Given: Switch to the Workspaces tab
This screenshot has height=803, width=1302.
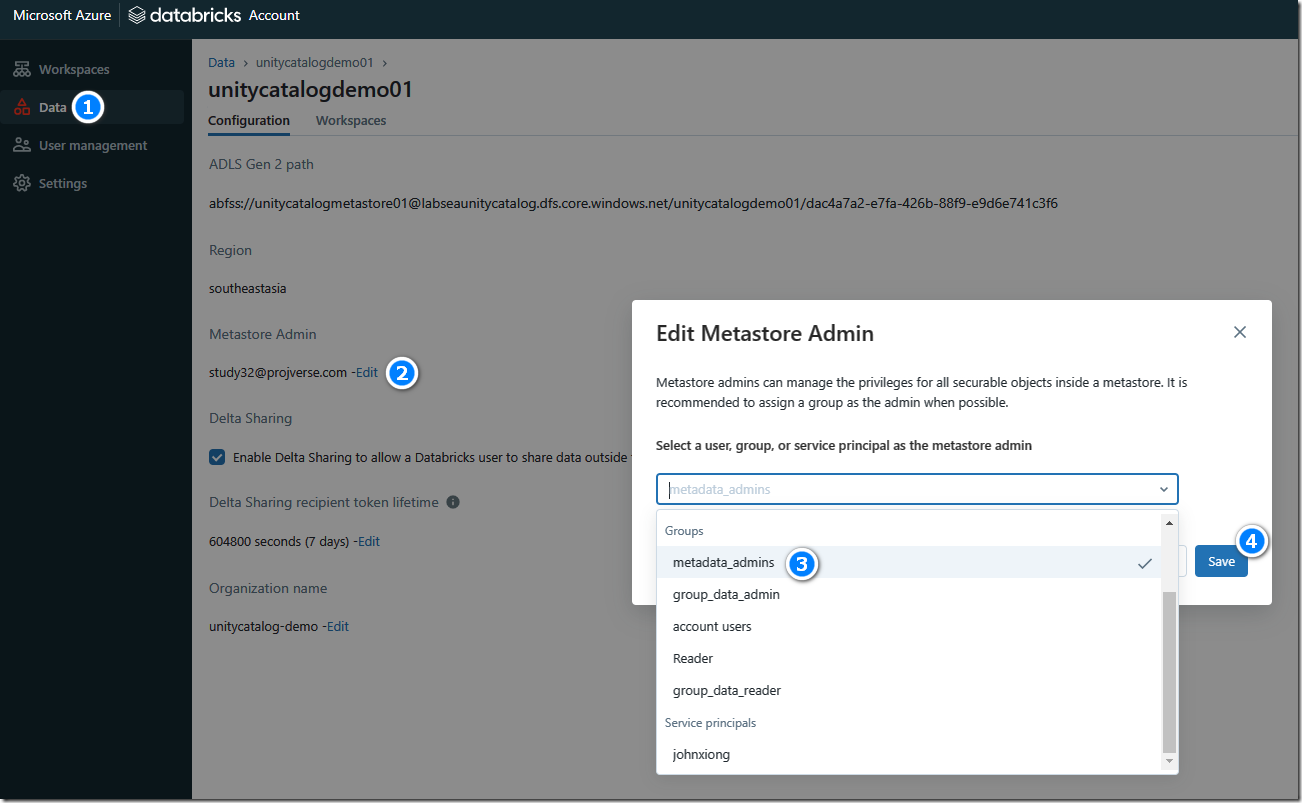Looking at the screenshot, I should [351, 121].
